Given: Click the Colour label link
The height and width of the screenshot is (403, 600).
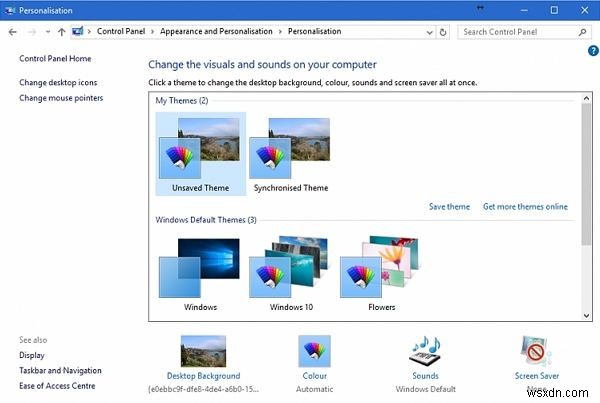Looking at the screenshot, I should click(x=315, y=376).
